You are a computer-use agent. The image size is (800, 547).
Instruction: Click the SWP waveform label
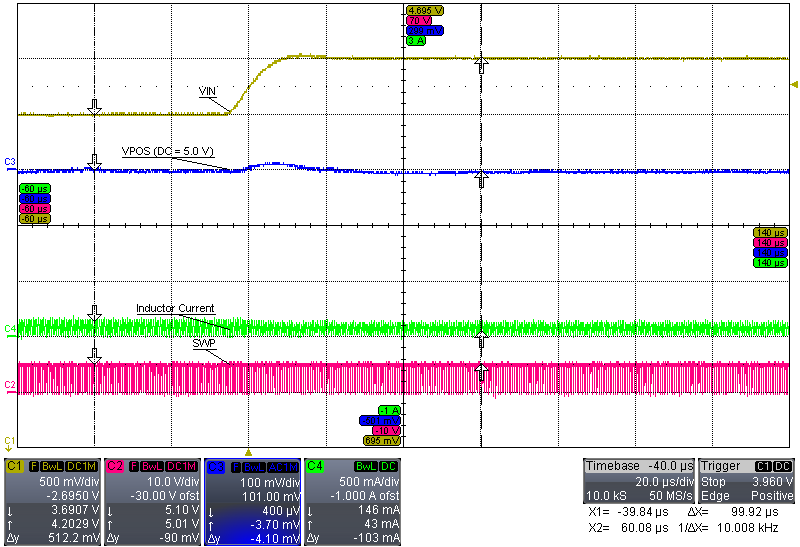click(204, 342)
